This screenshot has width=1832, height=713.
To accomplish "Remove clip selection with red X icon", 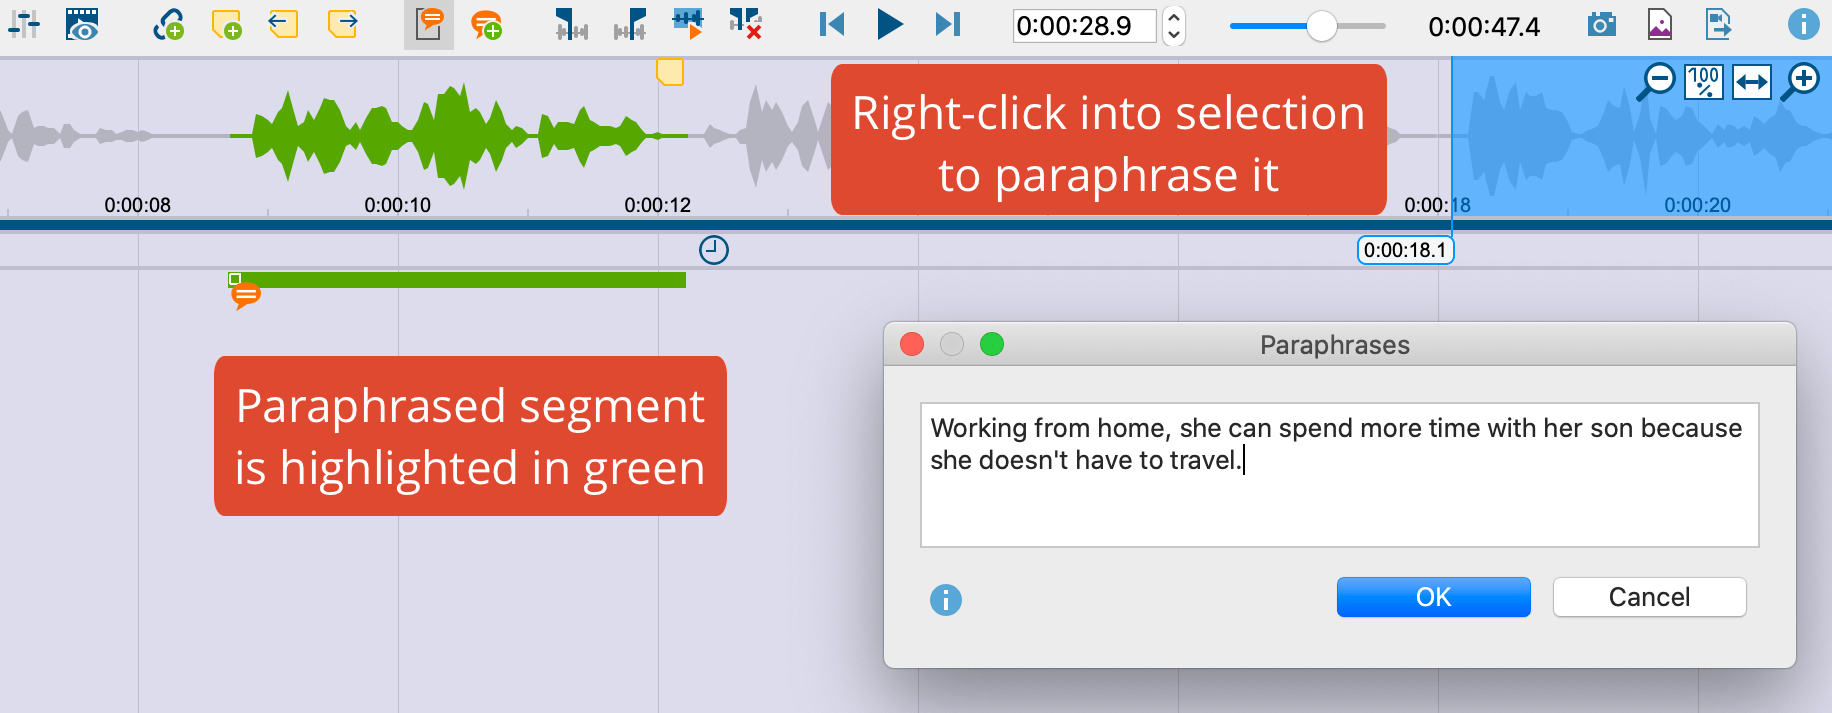I will pyautogui.click(x=746, y=24).
